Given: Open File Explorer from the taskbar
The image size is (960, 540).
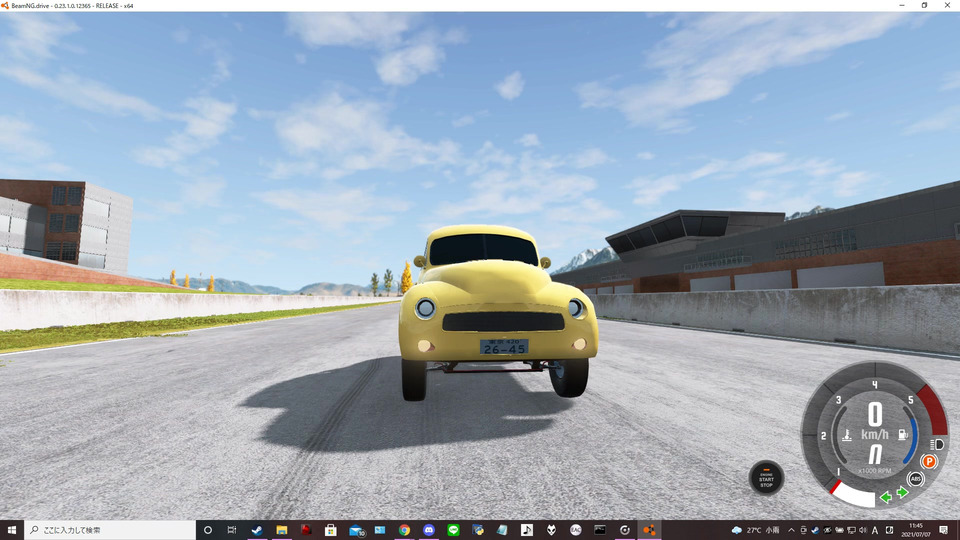Looking at the screenshot, I should pyautogui.click(x=282, y=530).
